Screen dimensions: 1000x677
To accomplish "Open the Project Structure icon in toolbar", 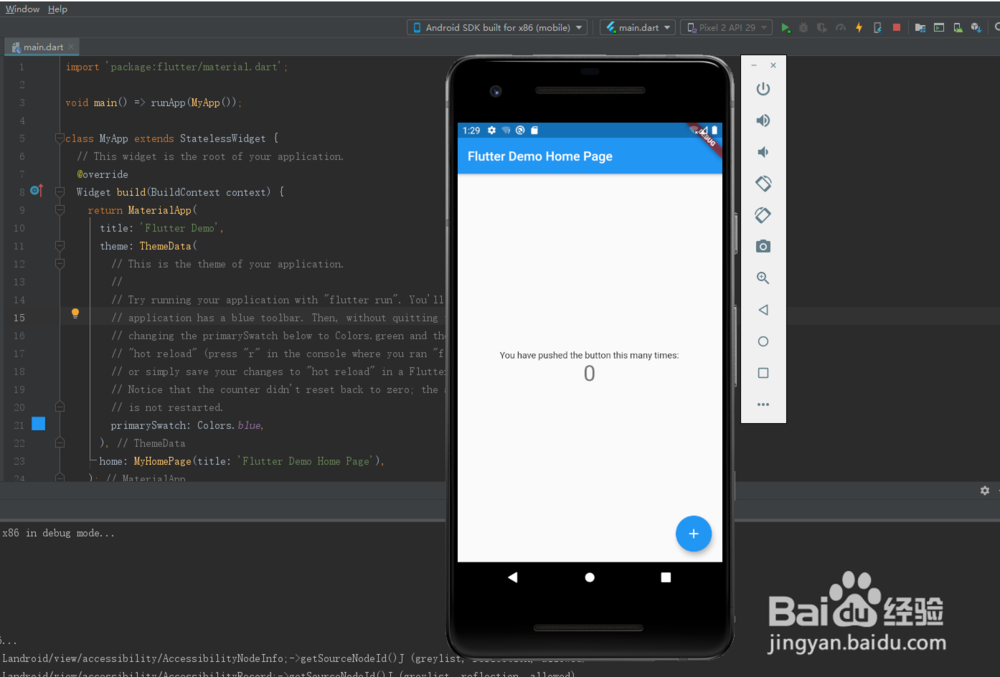I will coord(920,27).
